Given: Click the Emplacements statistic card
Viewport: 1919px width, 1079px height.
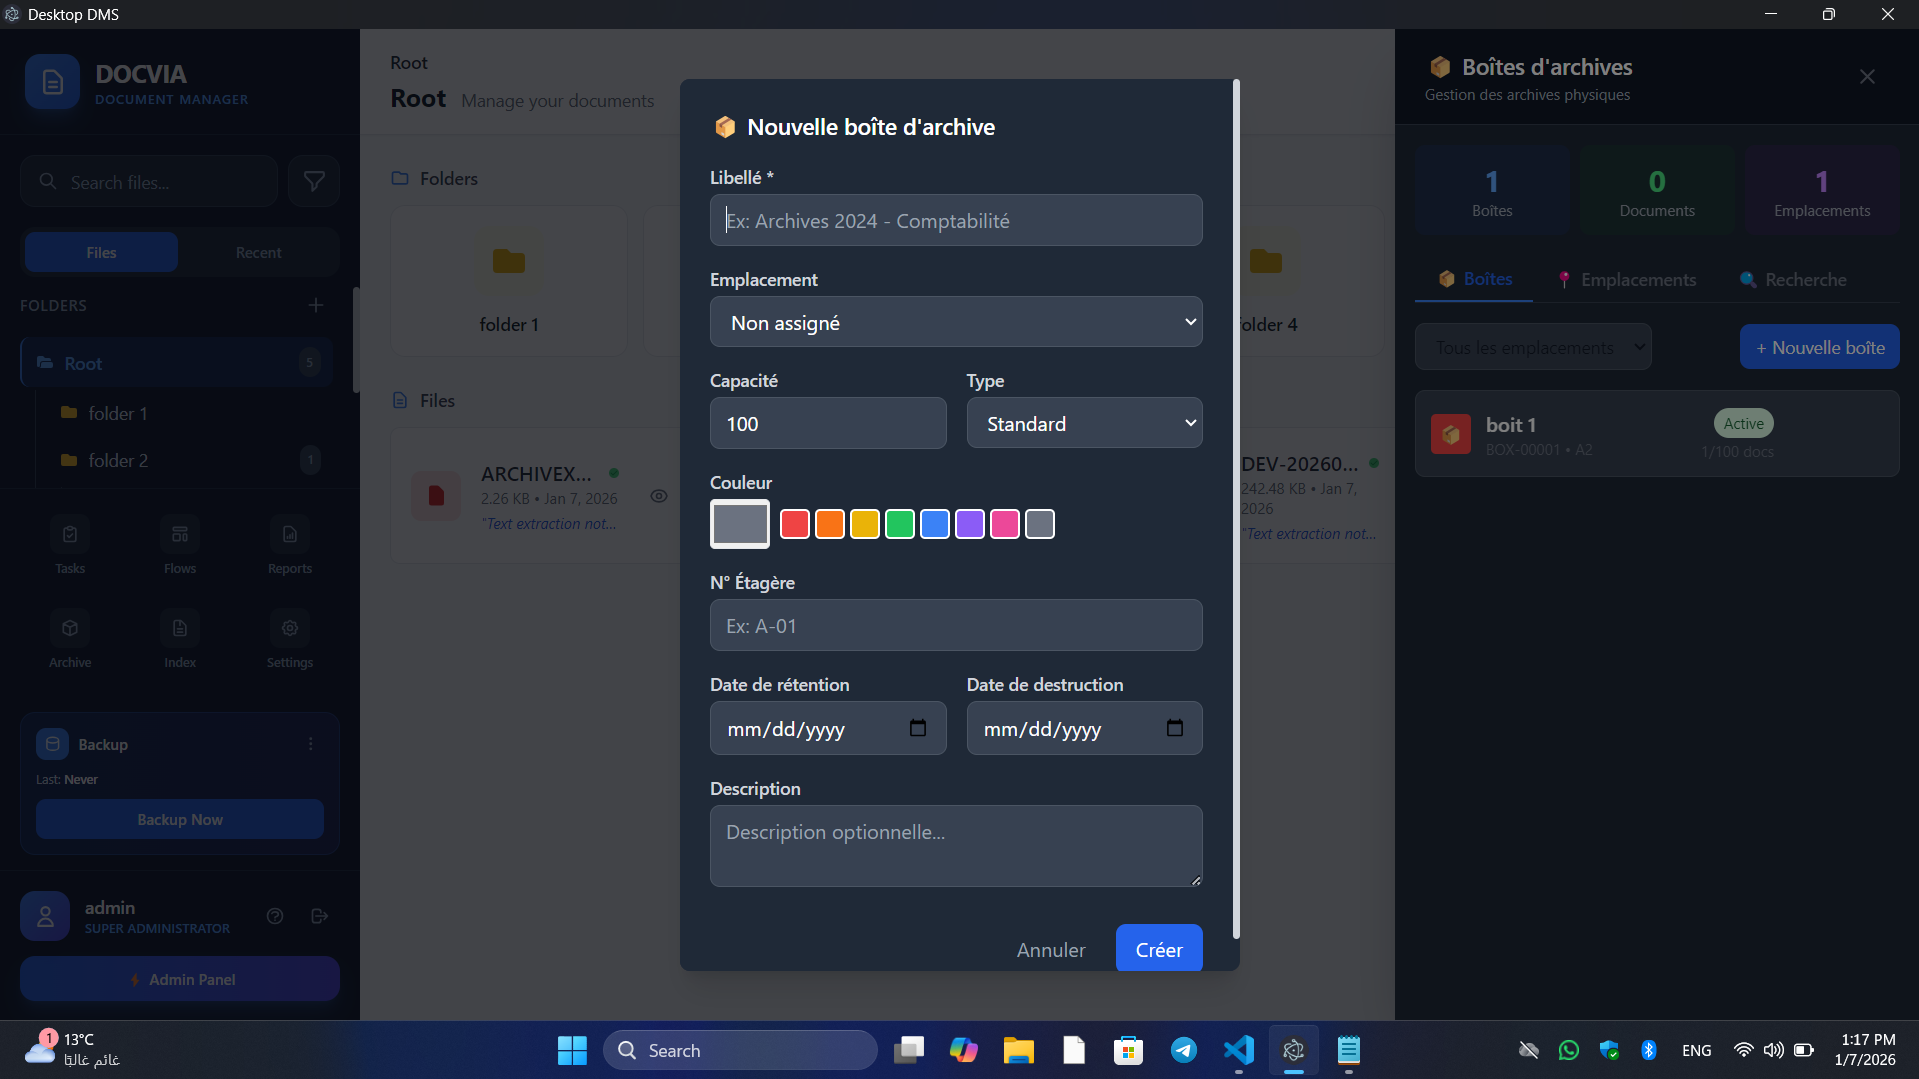Looking at the screenshot, I should click(1822, 190).
